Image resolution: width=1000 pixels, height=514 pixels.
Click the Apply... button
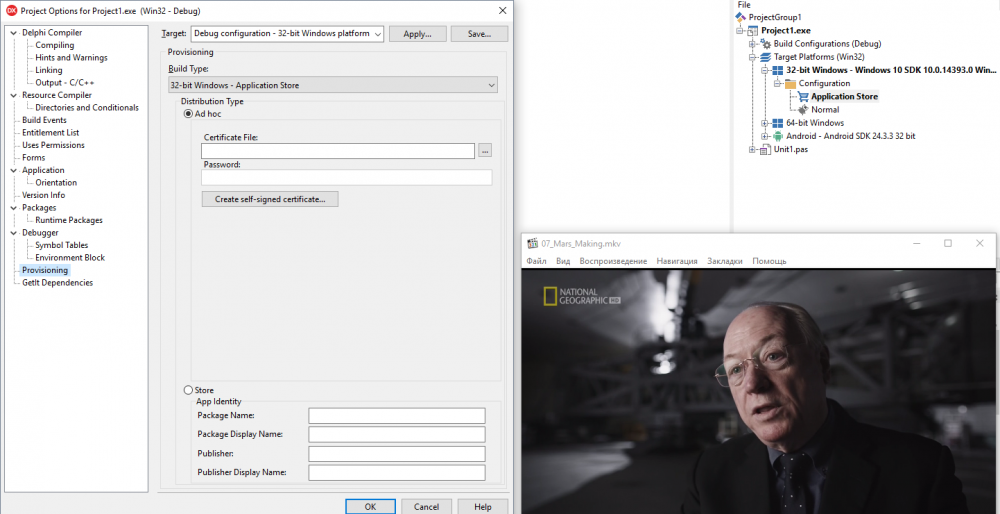(x=417, y=34)
